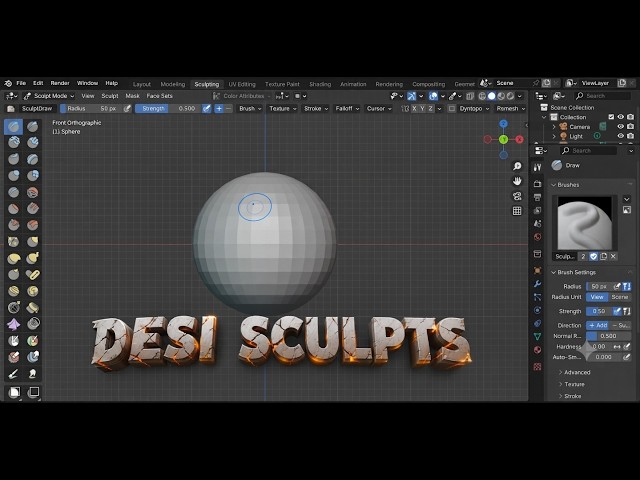Set brush Direction to Add
The width and height of the screenshot is (640, 480).
click(x=598, y=325)
